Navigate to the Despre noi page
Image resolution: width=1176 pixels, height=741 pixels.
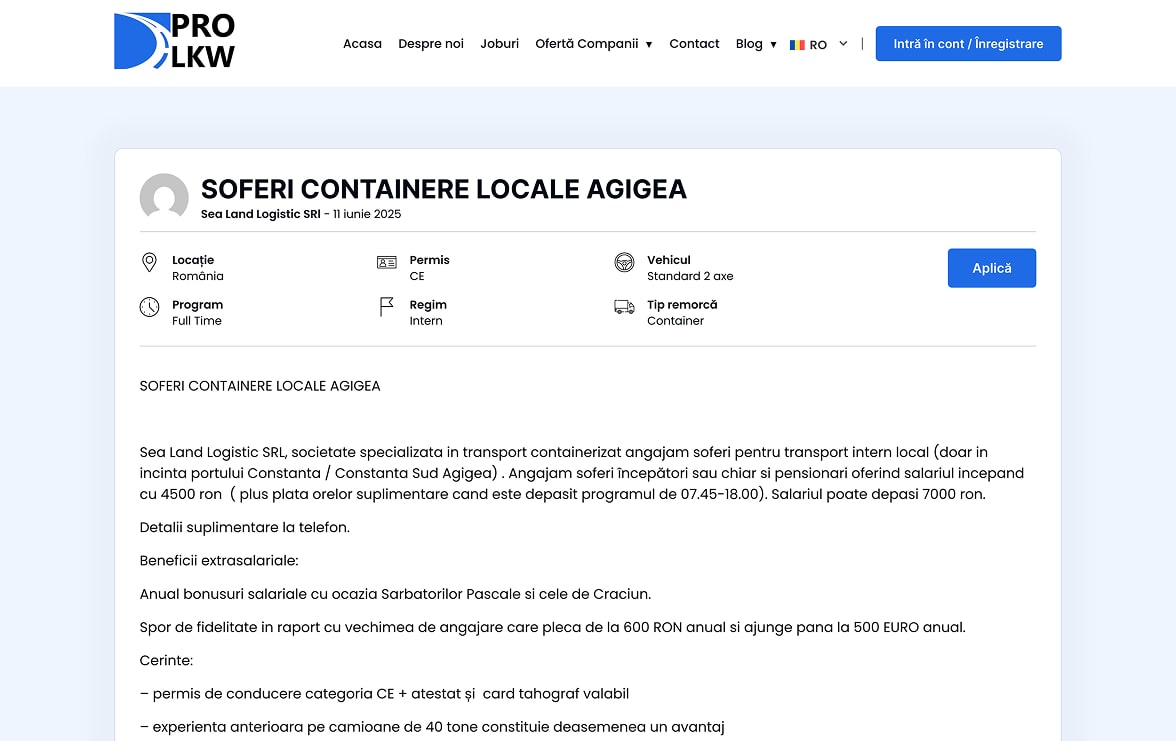pos(431,44)
